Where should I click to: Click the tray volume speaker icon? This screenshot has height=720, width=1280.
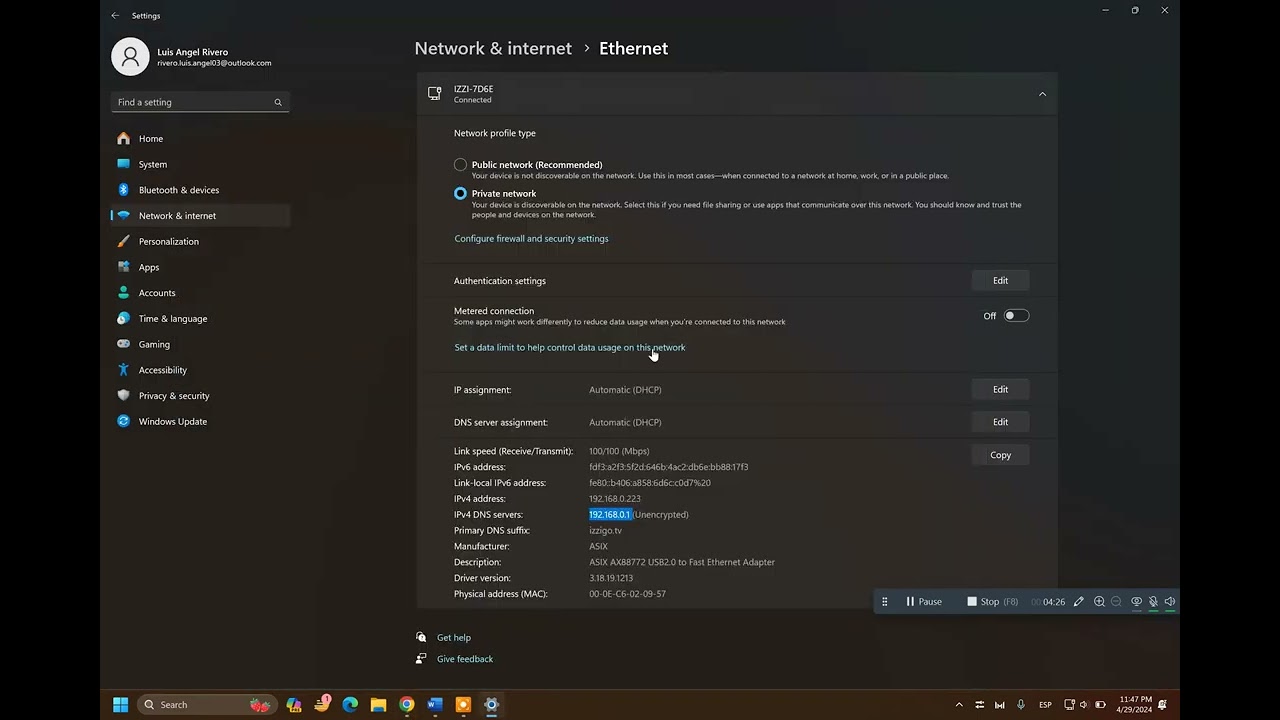click(1084, 705)
